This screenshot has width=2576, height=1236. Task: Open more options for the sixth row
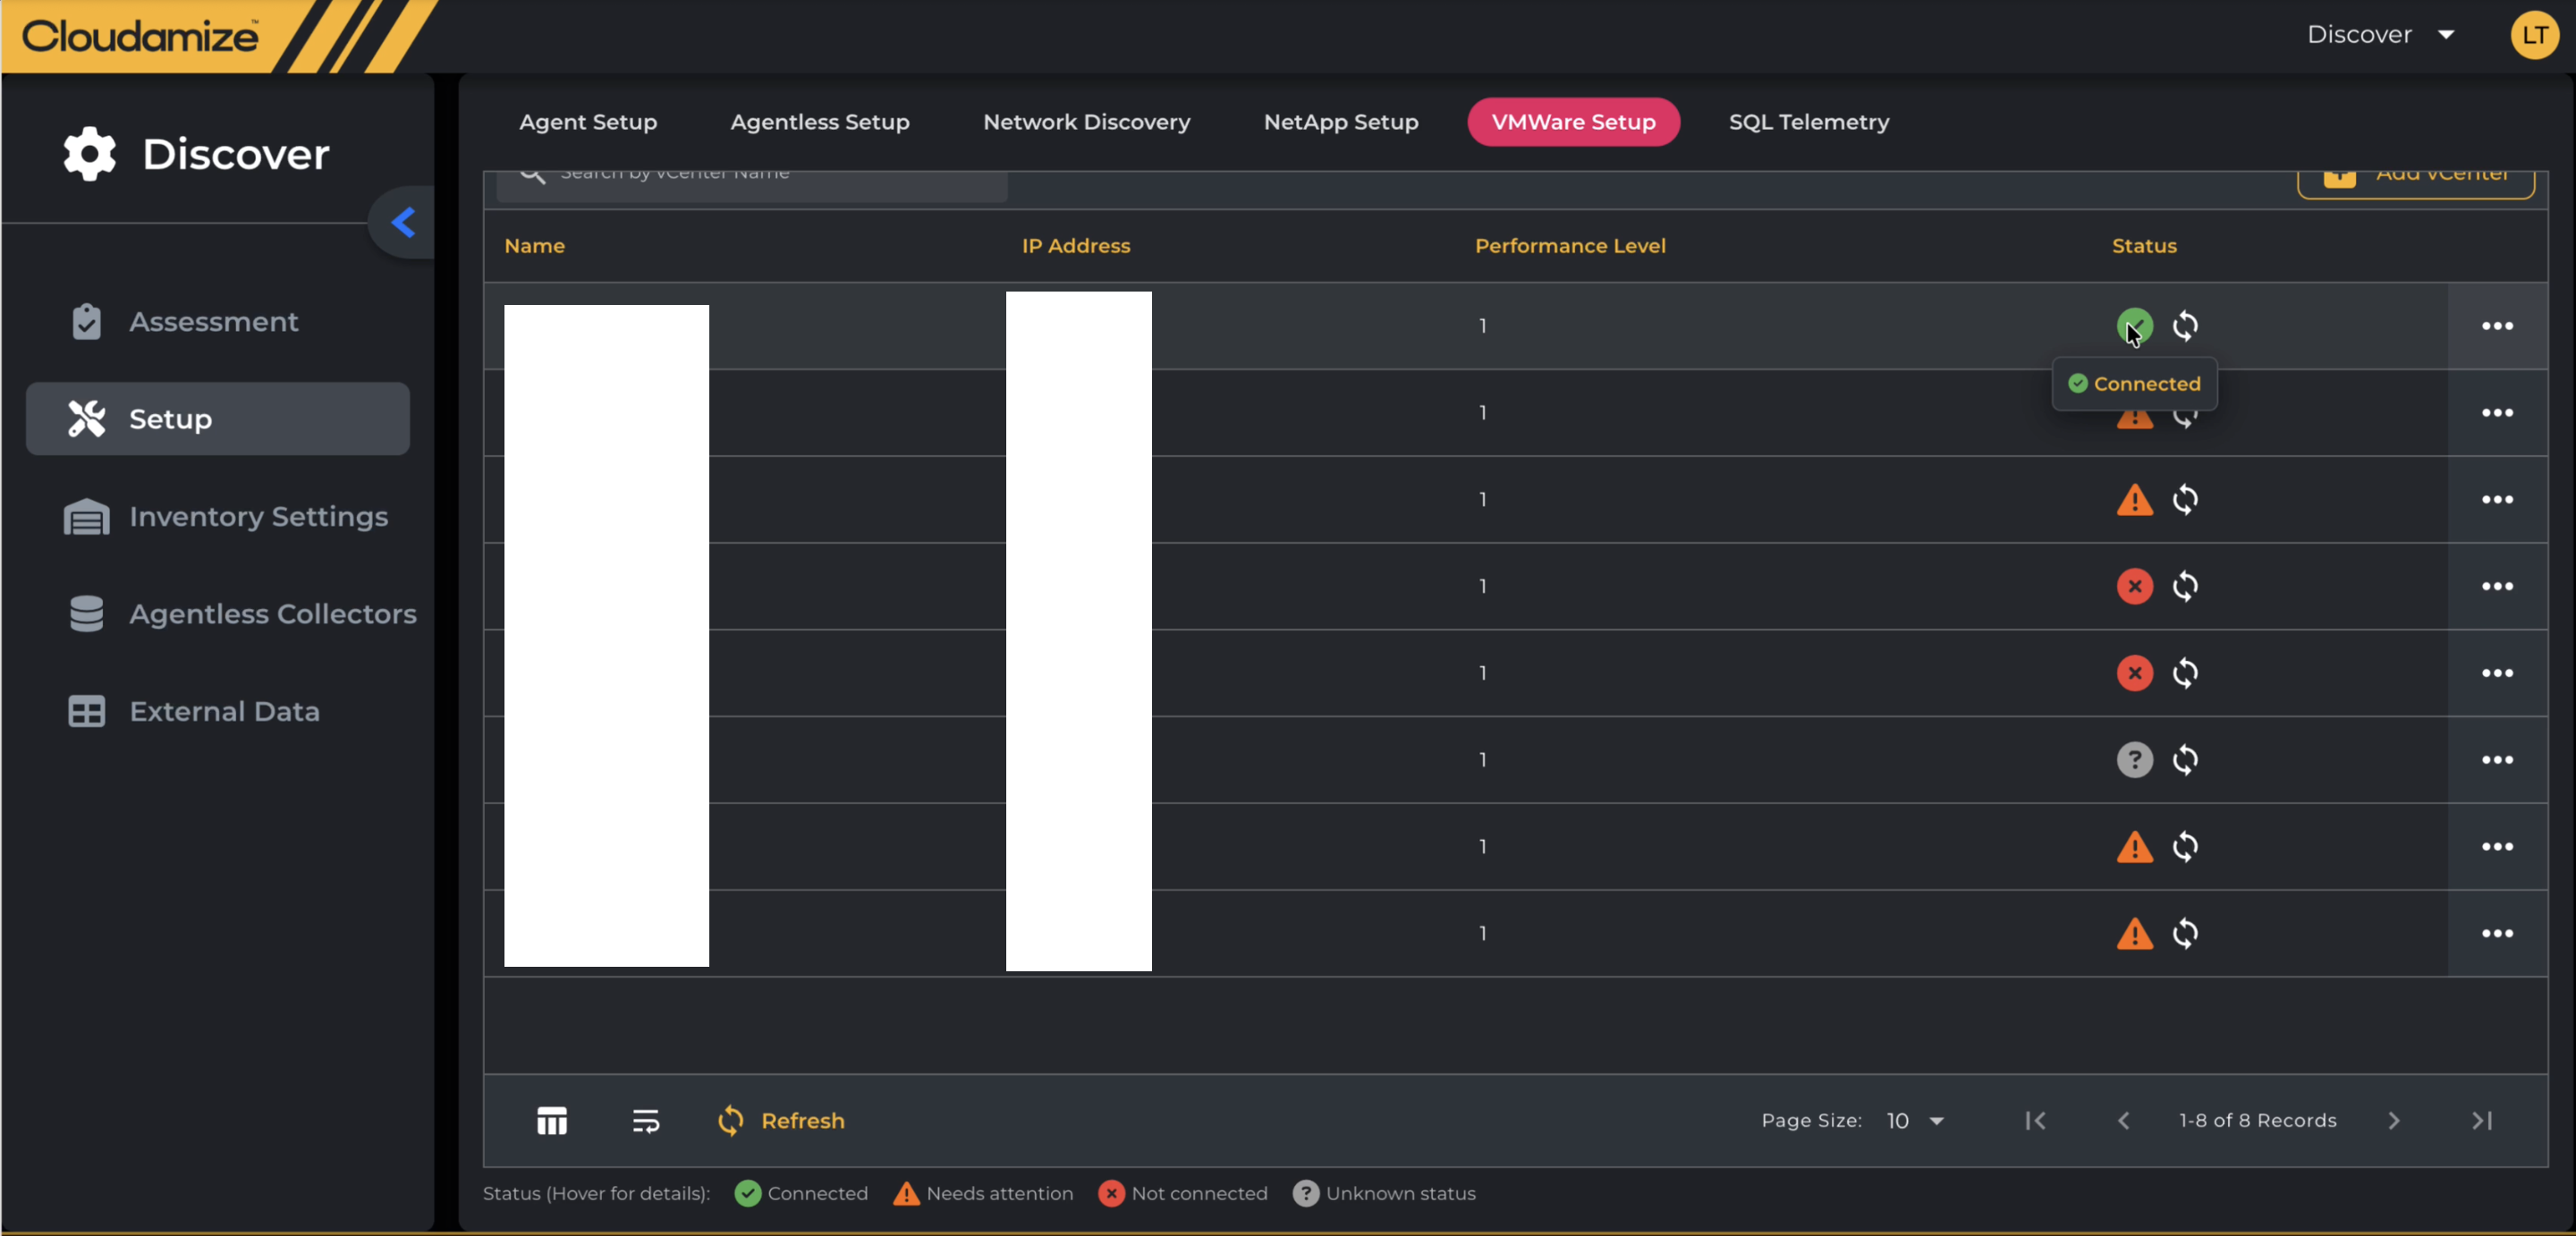[2497, 760]
